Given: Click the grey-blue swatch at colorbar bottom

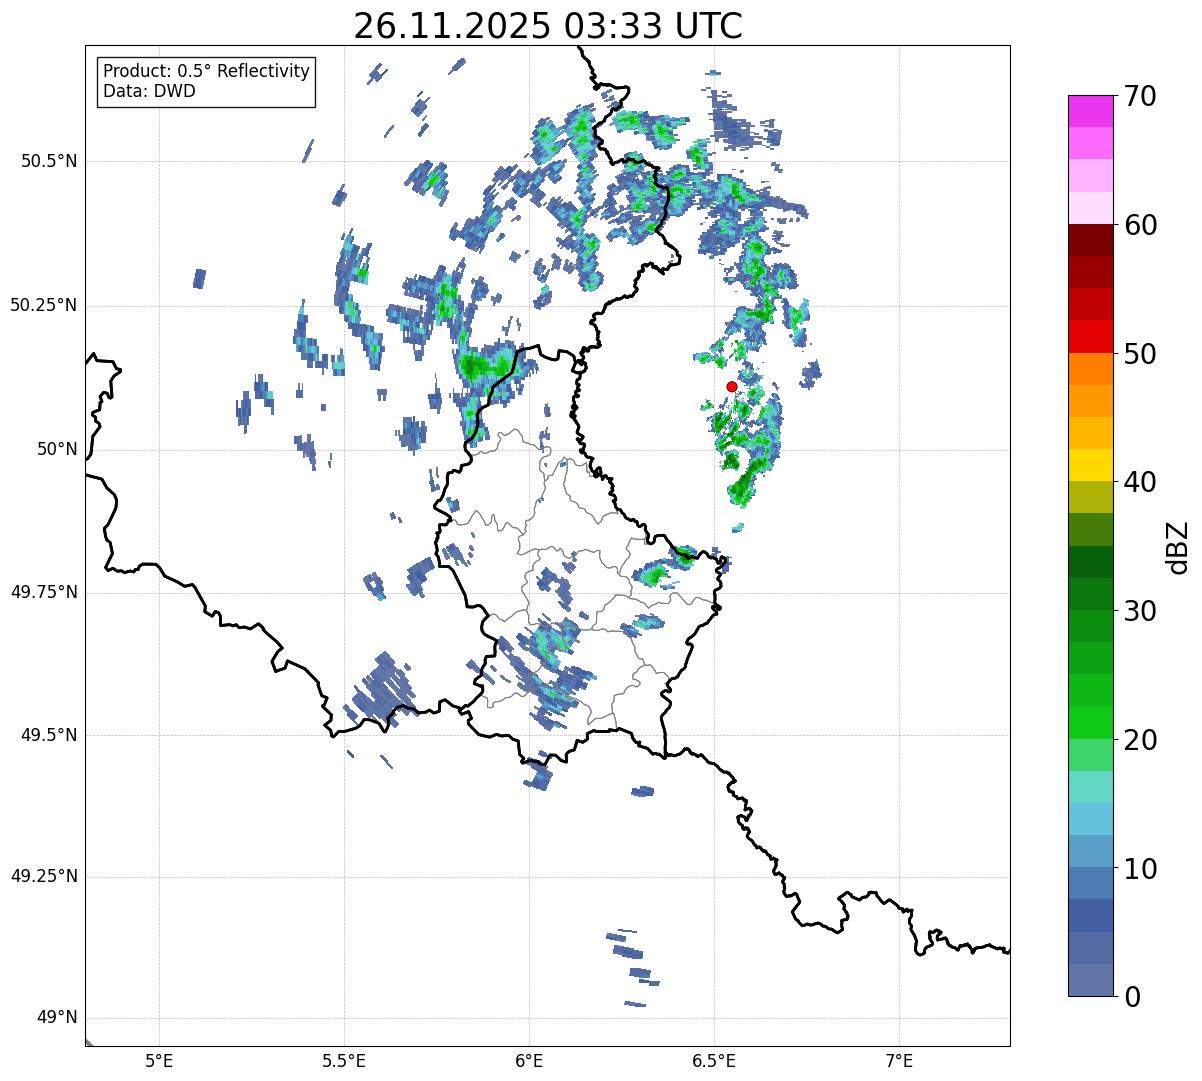Looking at the screenshot, I should coord(1090,980).
